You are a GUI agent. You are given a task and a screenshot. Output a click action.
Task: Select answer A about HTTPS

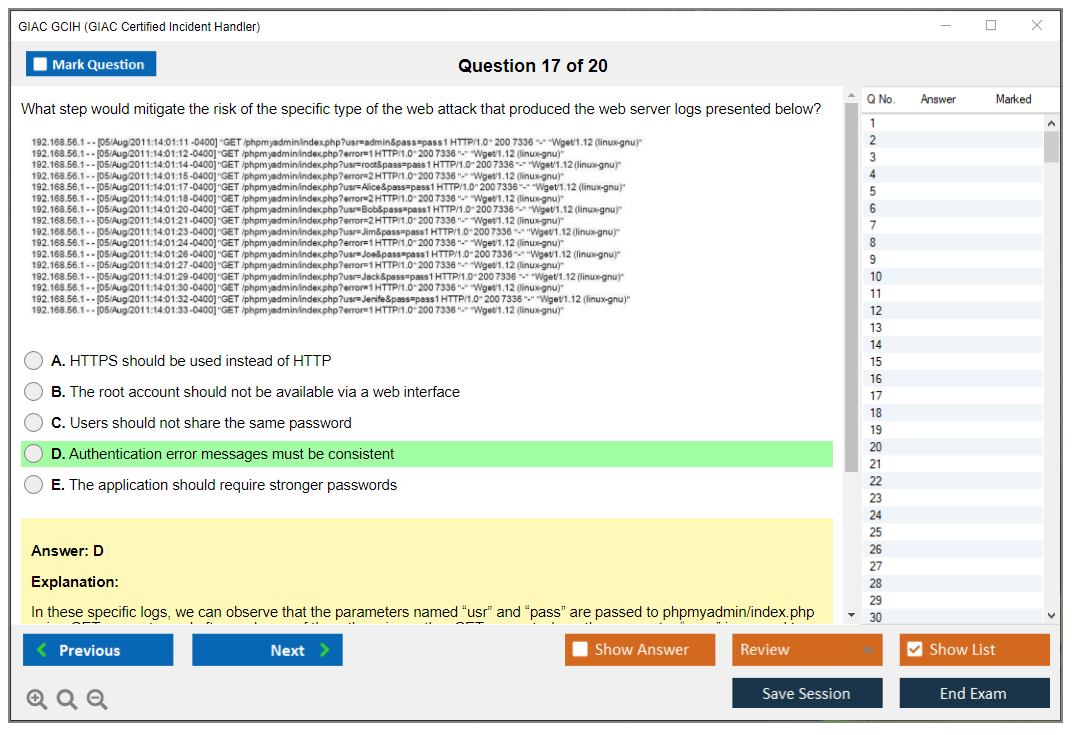(34, 361)
